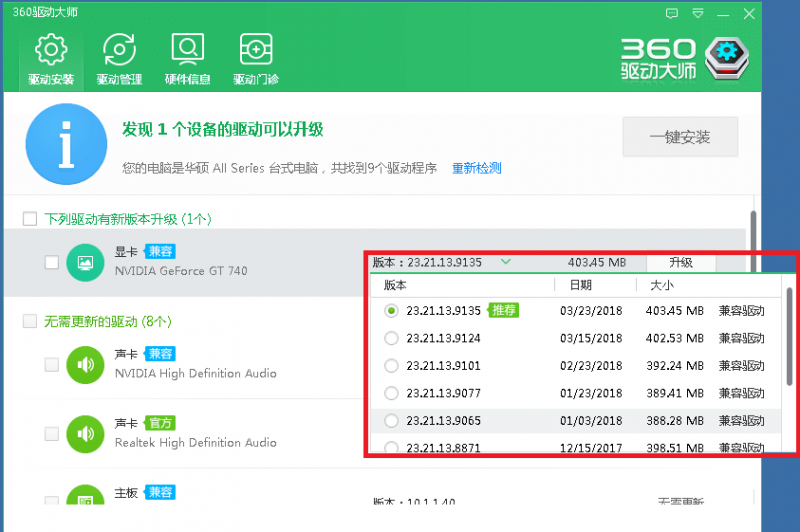Open the title bar dropdown menu icon
Screen dimensions: 800x532
tap(697, 13)
